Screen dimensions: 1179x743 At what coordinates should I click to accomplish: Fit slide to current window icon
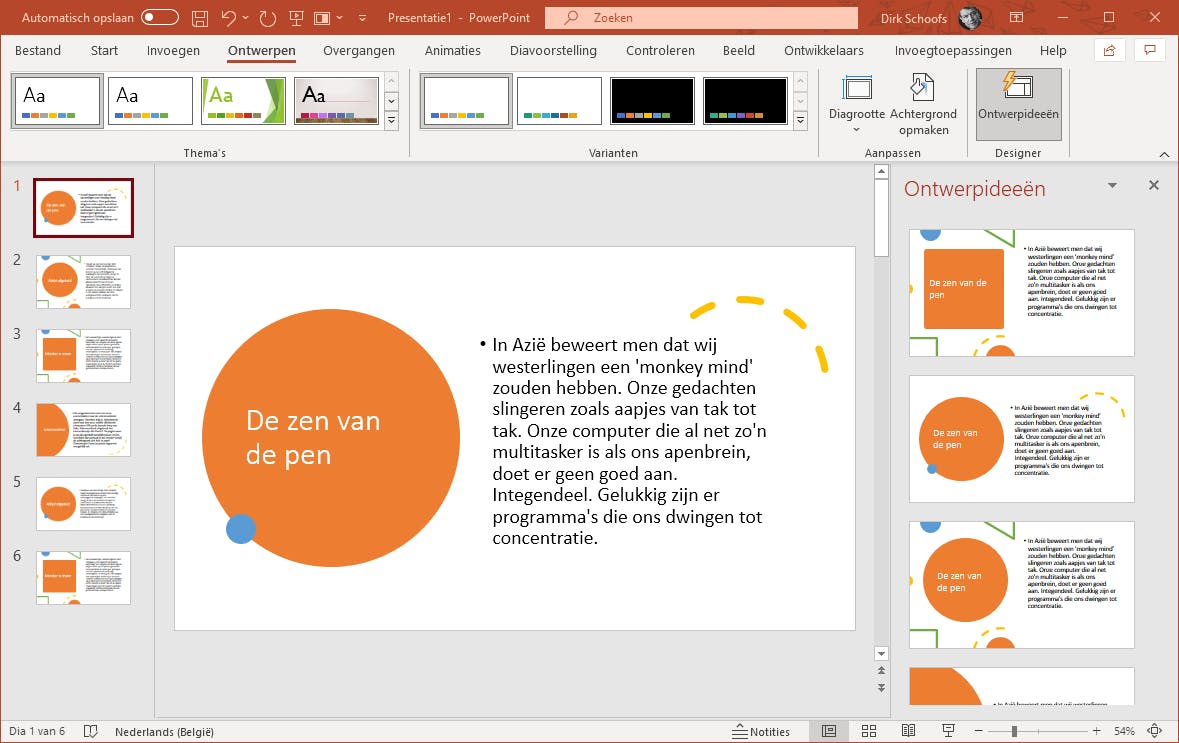(x=1155, y=731)
